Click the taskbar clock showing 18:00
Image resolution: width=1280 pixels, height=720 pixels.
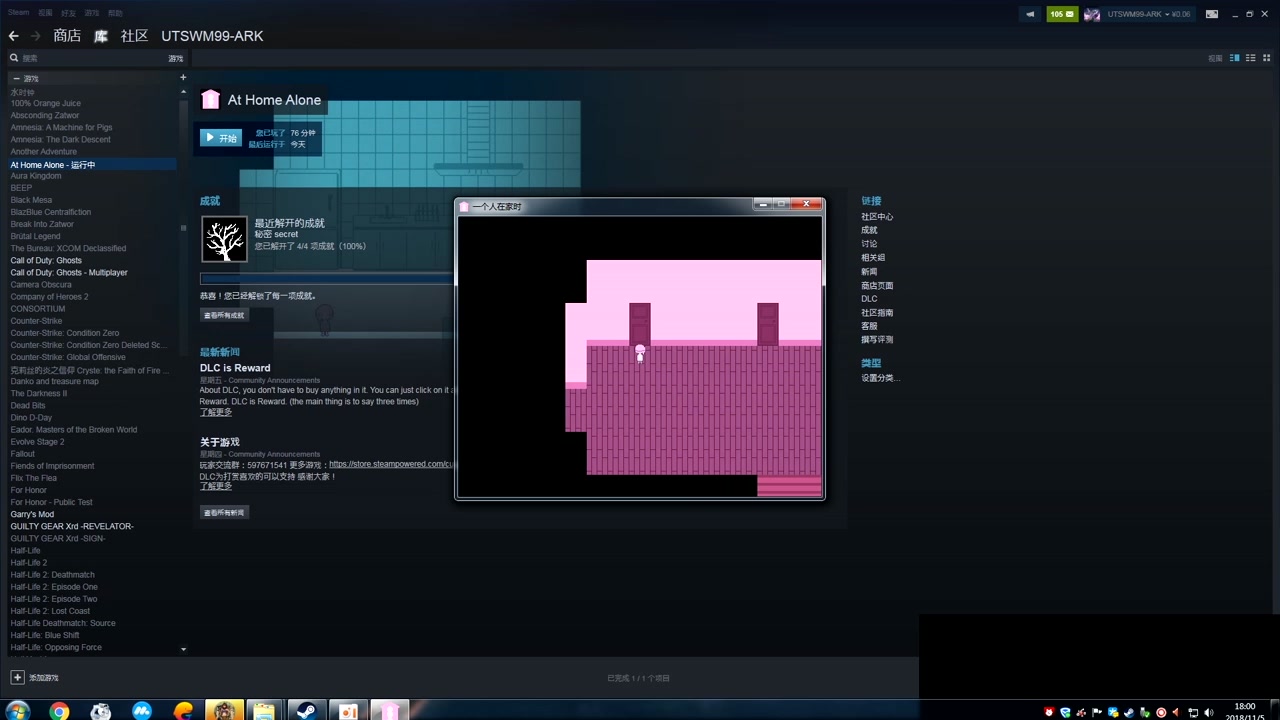pyautogui.click(x=1245, y=711)
